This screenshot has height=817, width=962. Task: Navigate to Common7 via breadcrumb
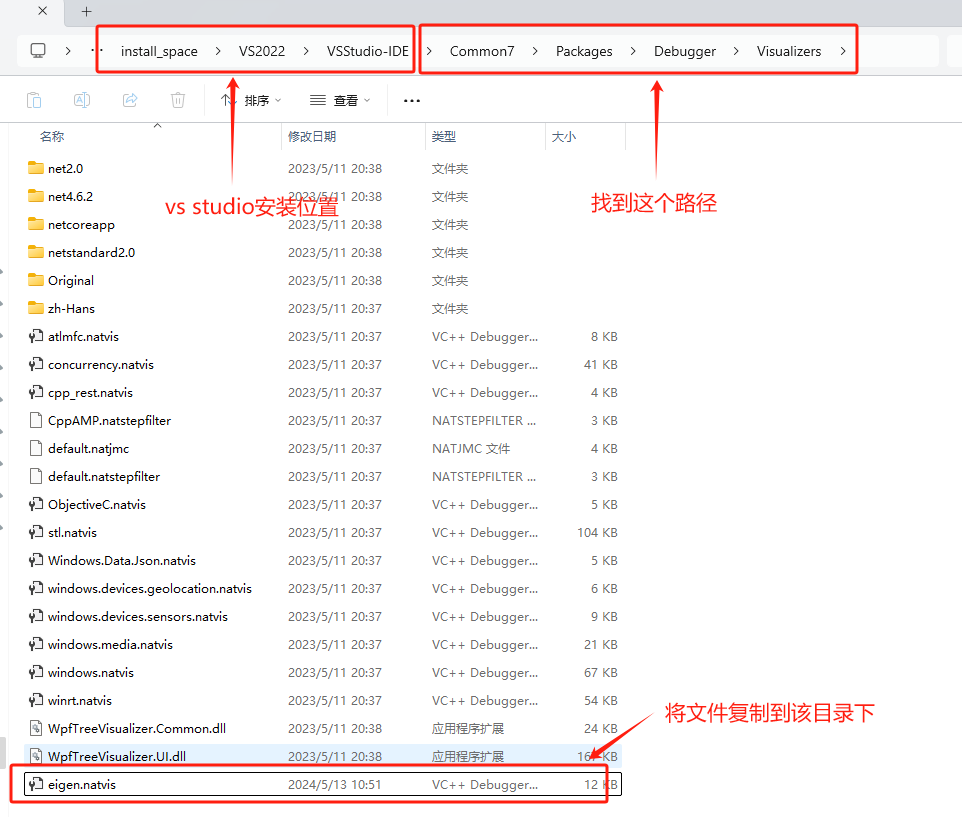[x=482, y=50]
